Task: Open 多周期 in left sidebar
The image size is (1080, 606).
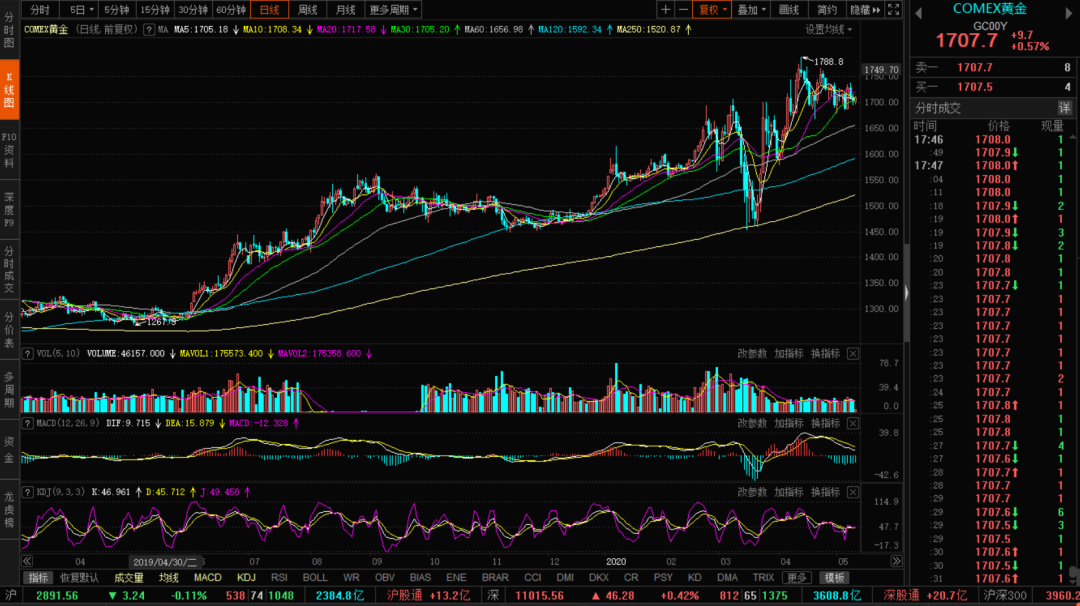Action: (x=9, y=389)
